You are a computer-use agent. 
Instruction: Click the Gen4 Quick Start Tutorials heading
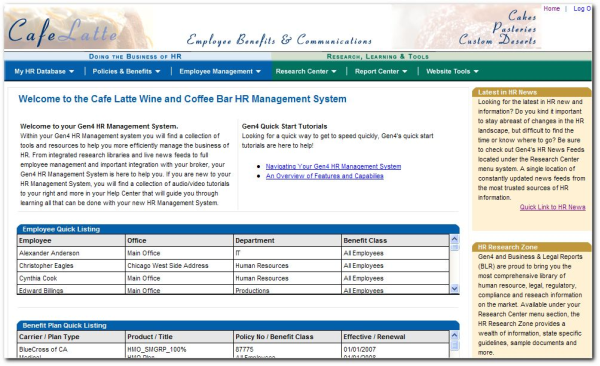284,126
